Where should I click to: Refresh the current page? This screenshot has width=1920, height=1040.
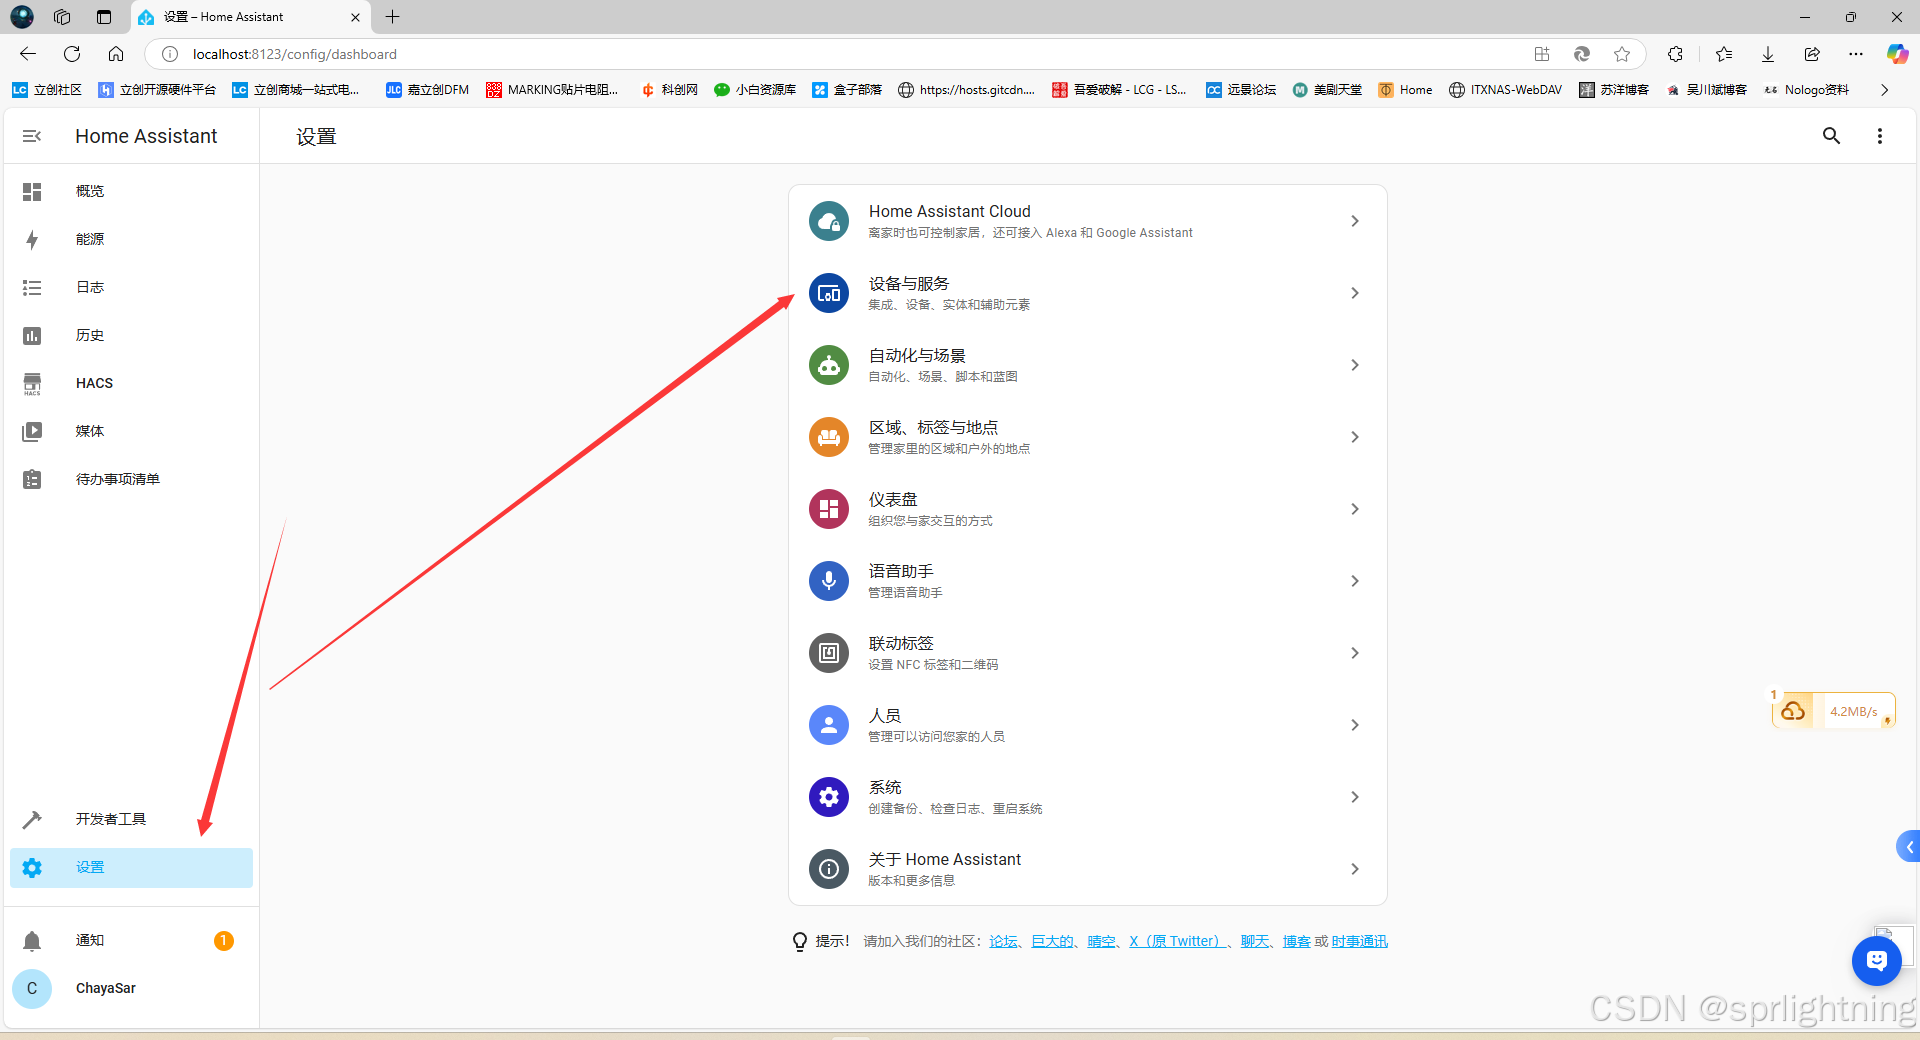pos(72,54)
